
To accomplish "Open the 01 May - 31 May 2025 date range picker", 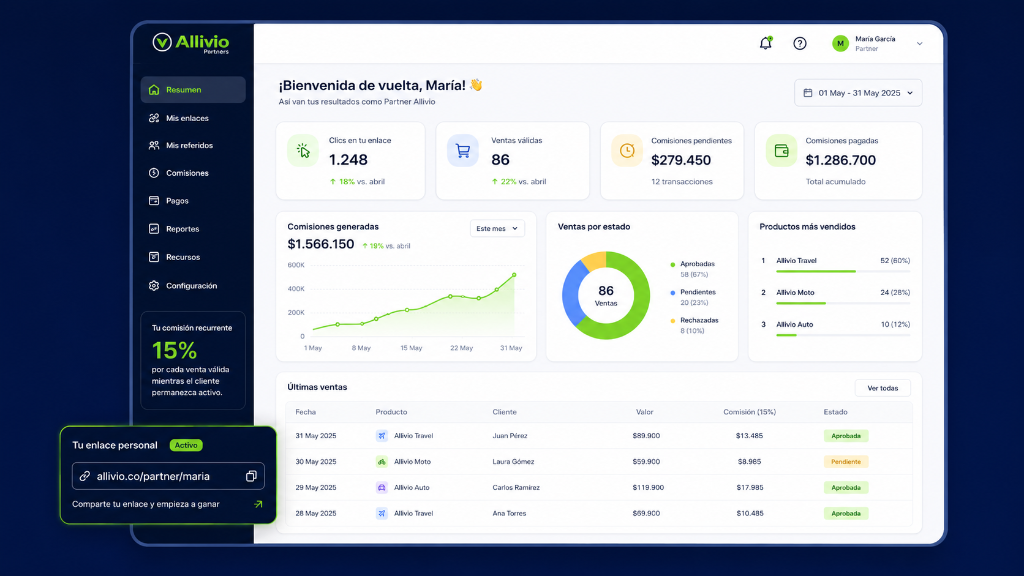I will pos(857,93).
